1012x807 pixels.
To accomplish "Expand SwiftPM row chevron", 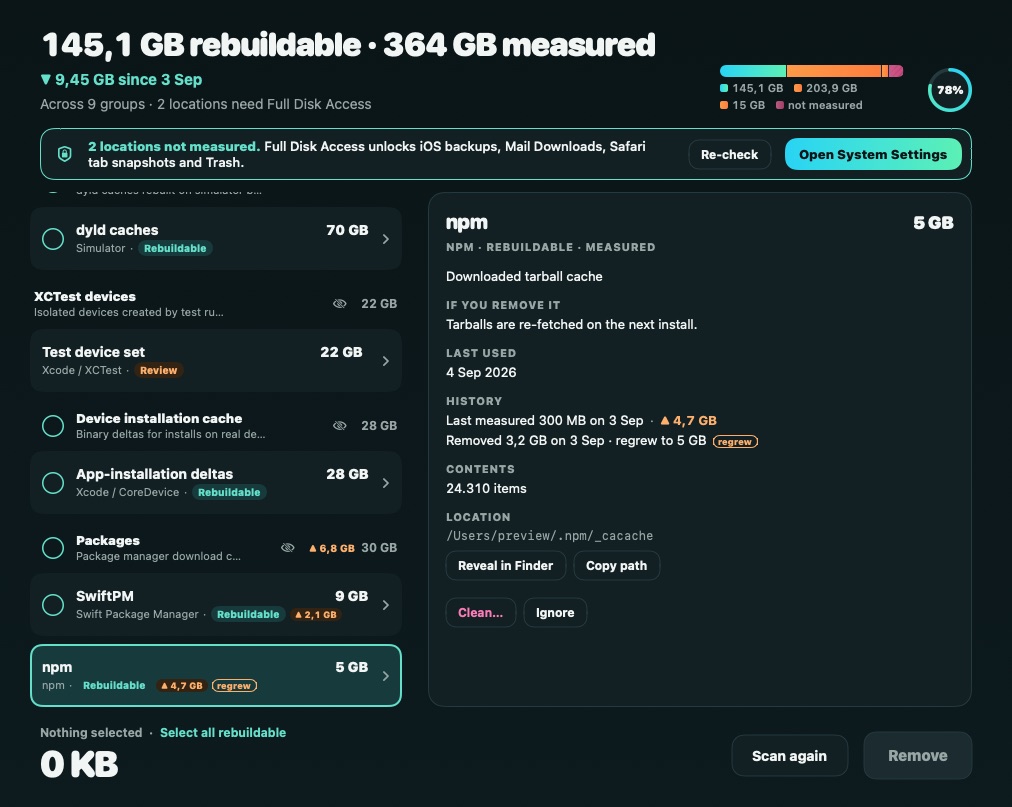I will pos(385,605).
